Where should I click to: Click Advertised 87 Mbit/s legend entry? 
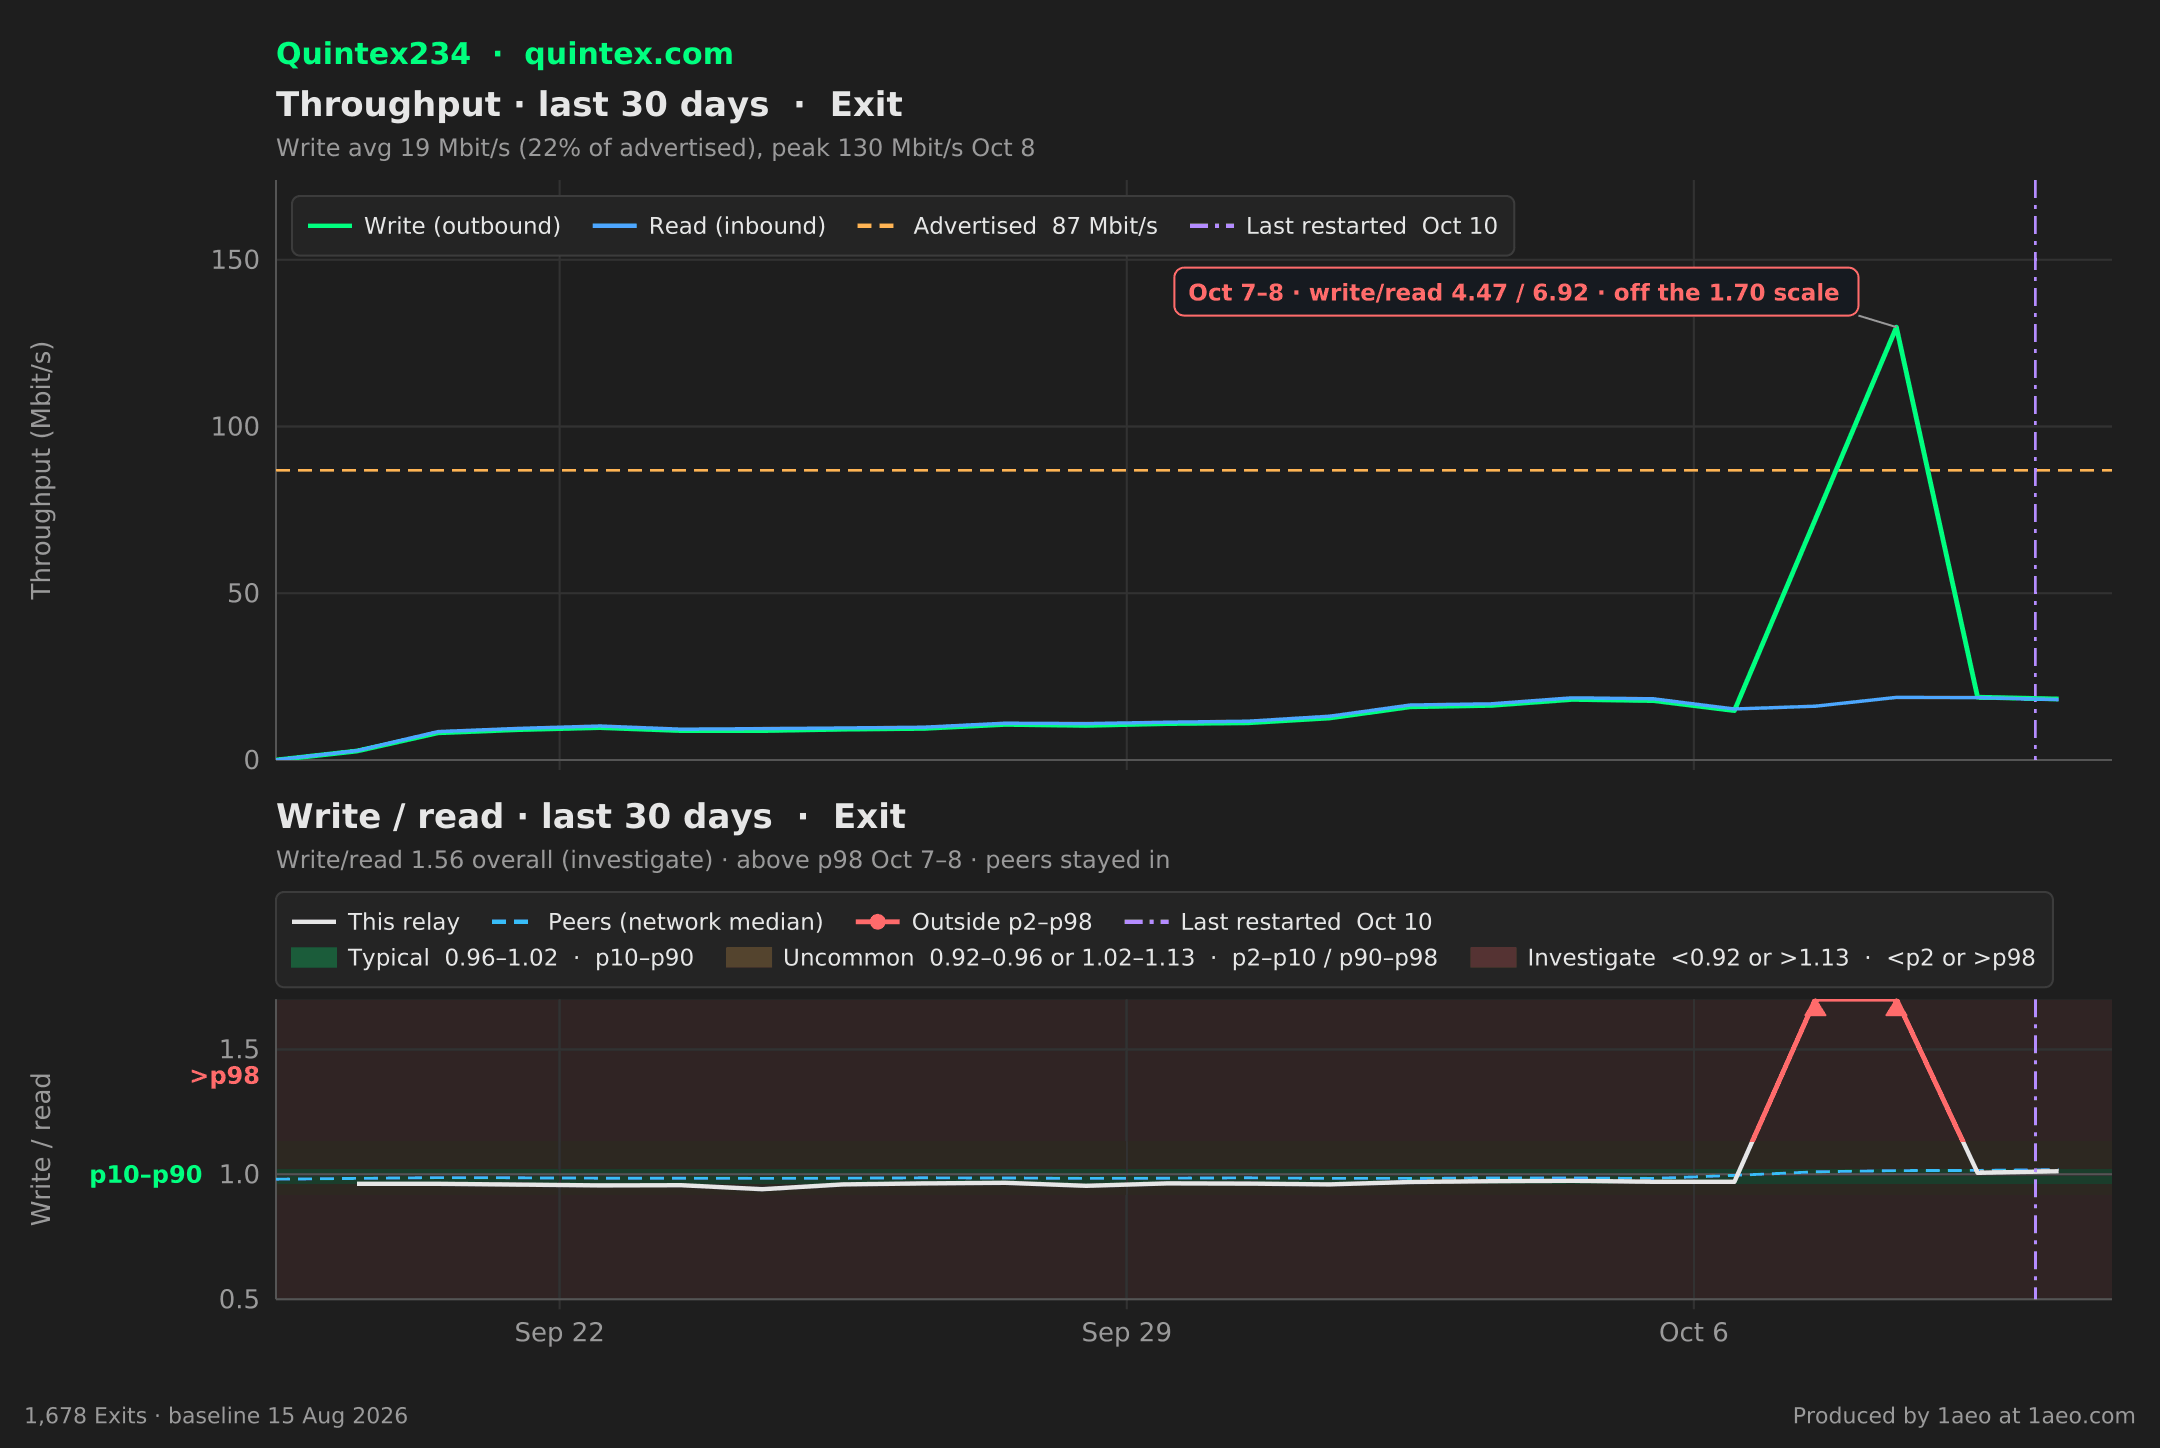click(x=1007, y=226)
